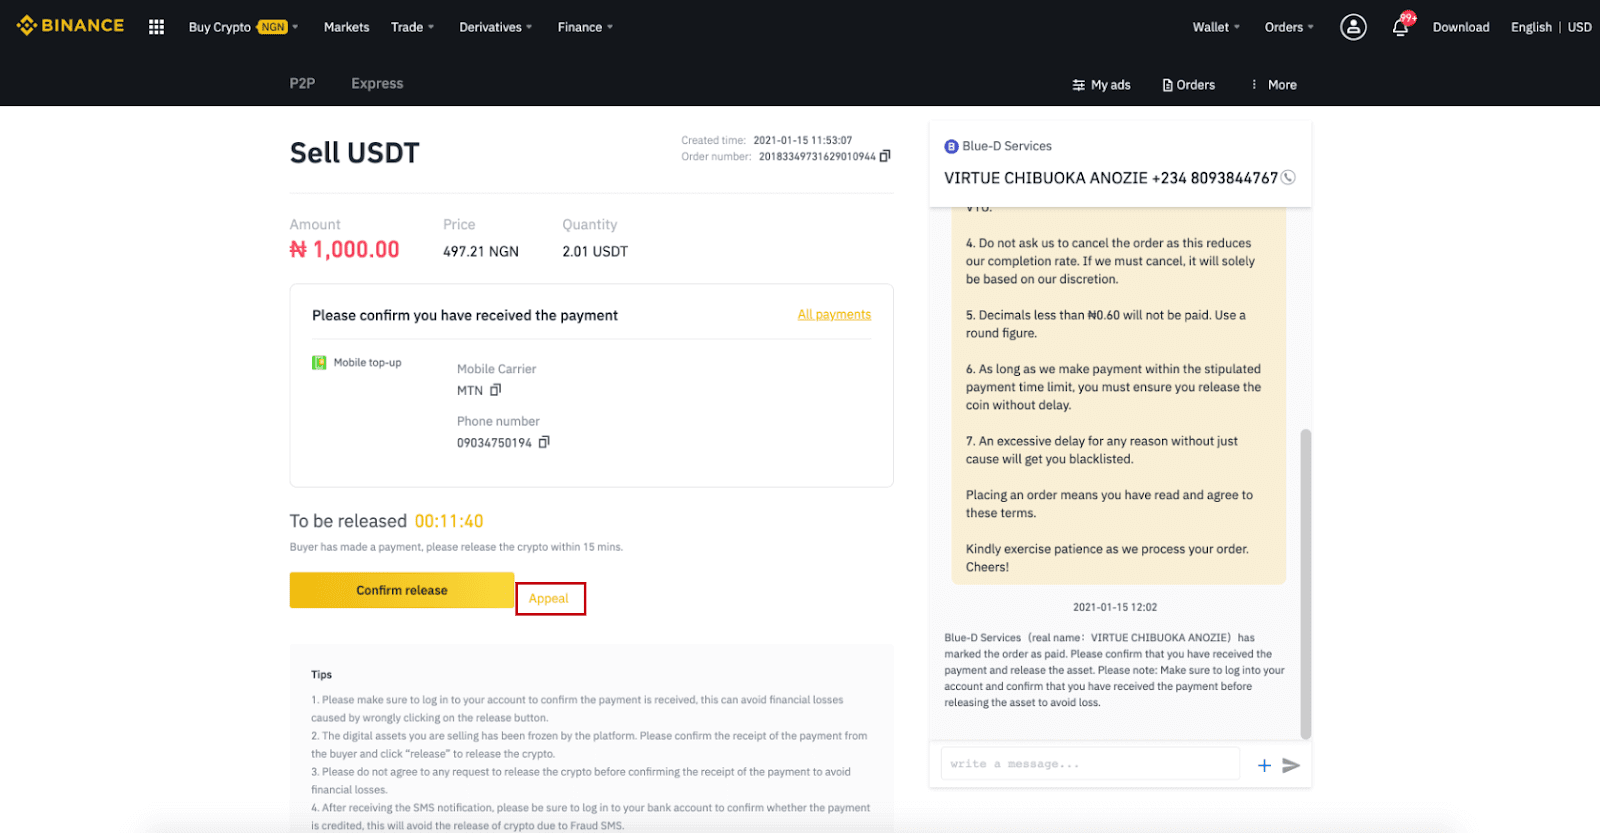Click the ₦ 1,000.00 amount
Screen dimensions: 1600x833
point(344,250)
